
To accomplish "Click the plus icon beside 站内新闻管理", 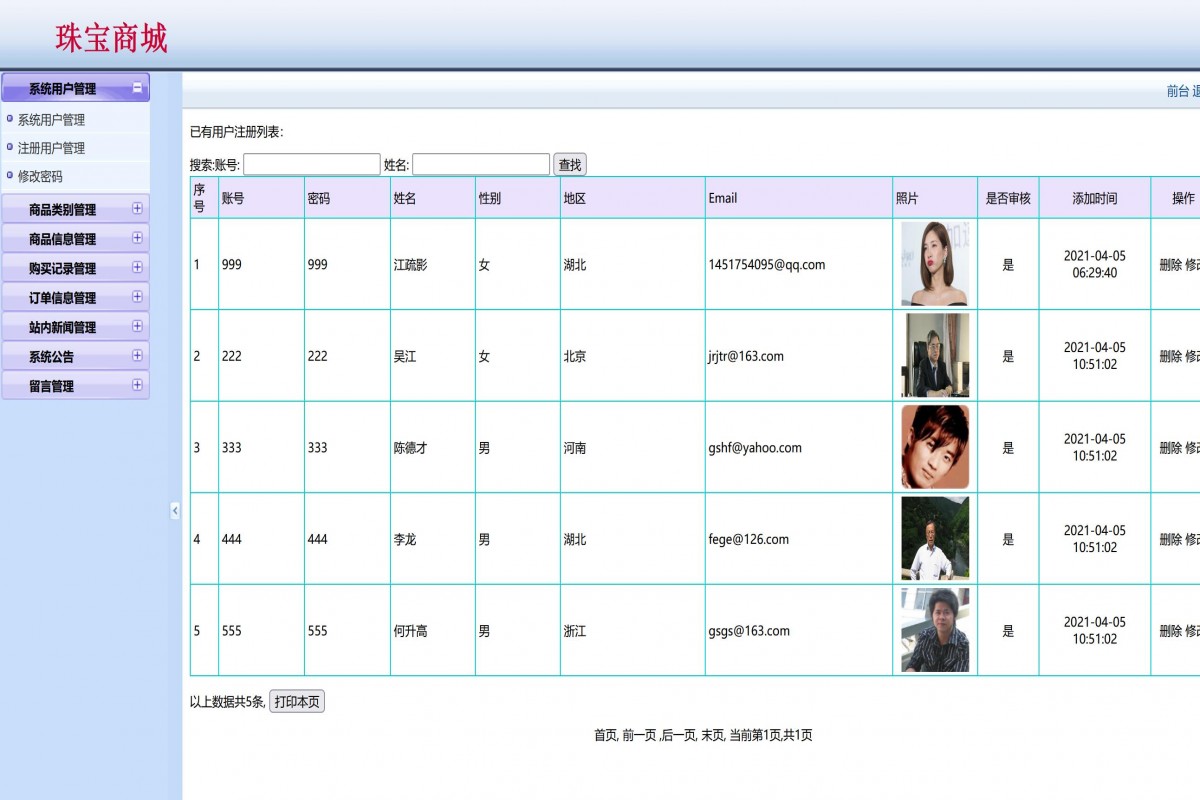I will 137,326.
